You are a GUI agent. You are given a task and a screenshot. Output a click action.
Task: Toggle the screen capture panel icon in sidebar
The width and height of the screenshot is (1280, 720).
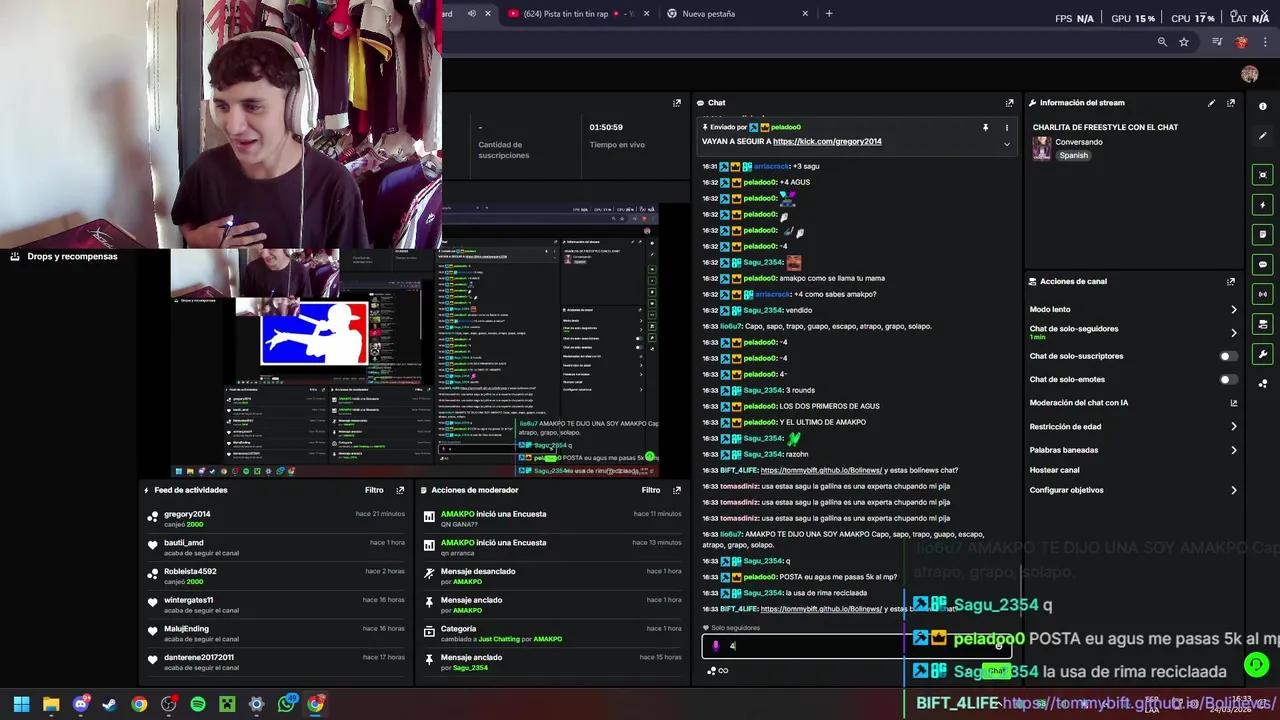pos(1263,175)
